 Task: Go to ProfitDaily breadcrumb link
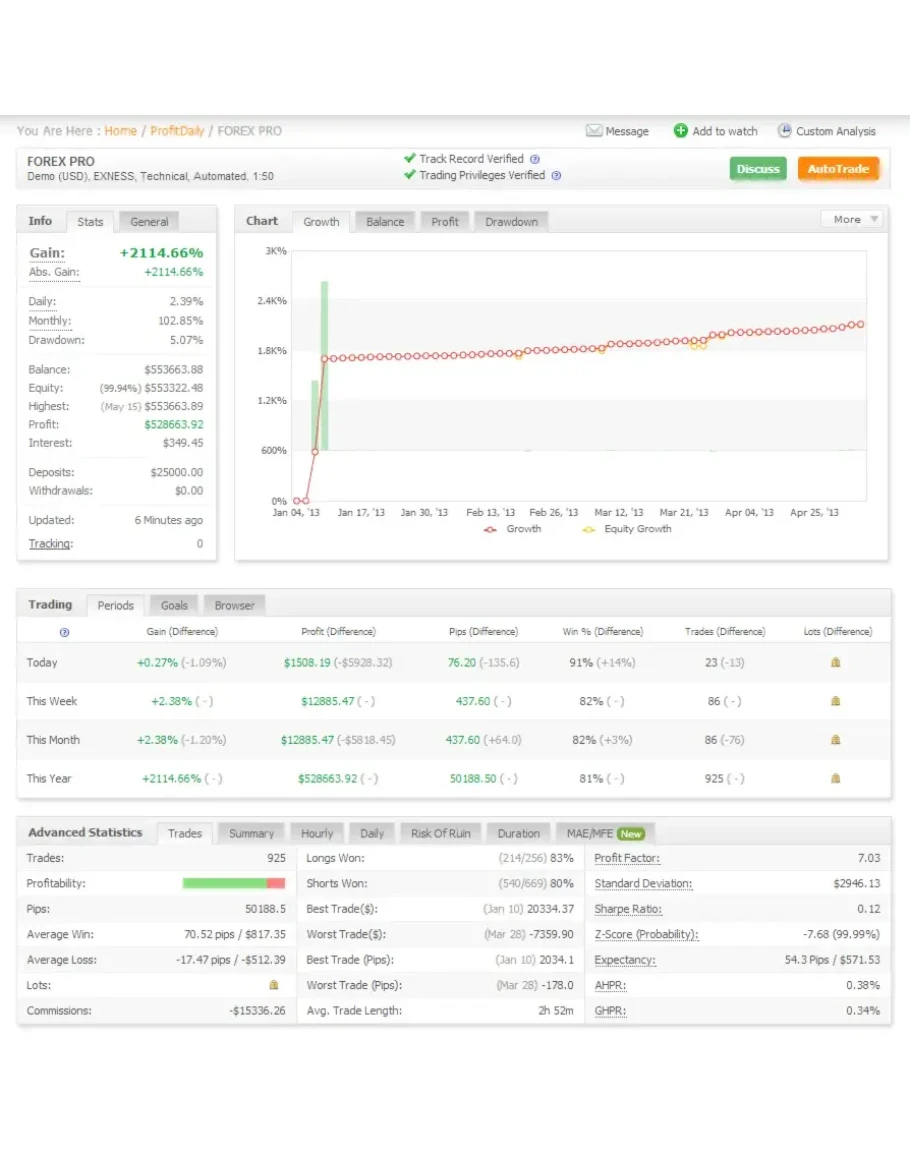point(177,131)
